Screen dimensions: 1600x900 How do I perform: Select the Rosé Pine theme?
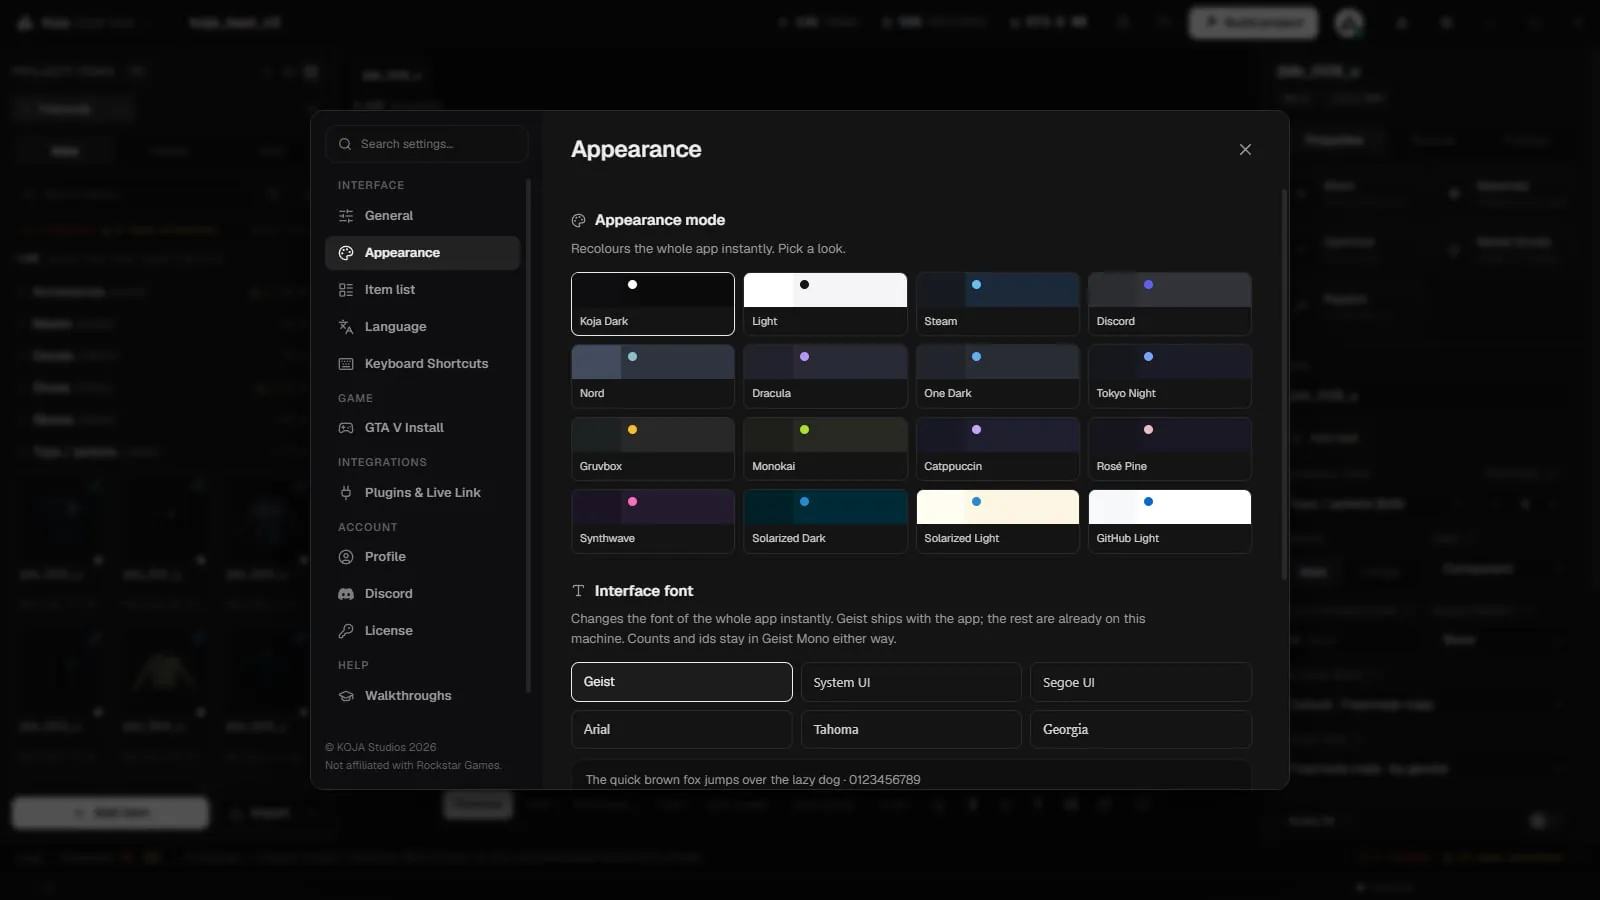pyautogui.click(x=1170, y=449)
